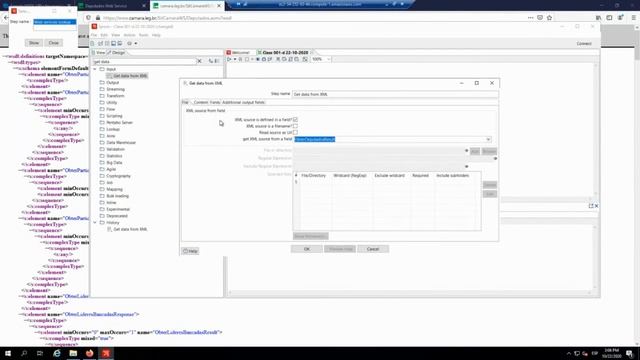This screenshot has width=640, height=360.
Task: Collapse the History folder in steps tree
Action: click(95, 222)
